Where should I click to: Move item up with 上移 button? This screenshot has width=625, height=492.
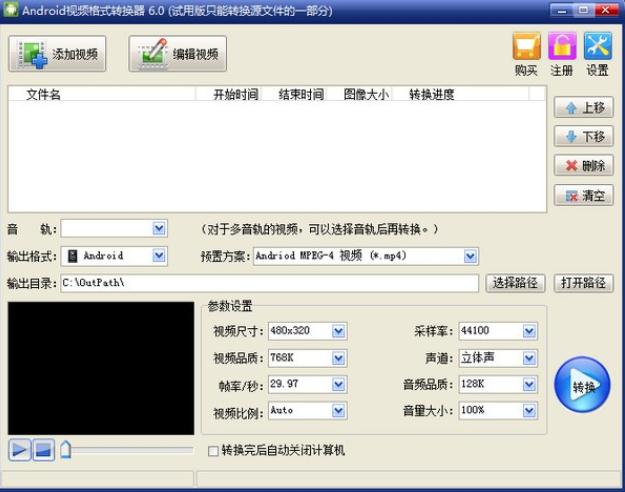tap(584, 108)
